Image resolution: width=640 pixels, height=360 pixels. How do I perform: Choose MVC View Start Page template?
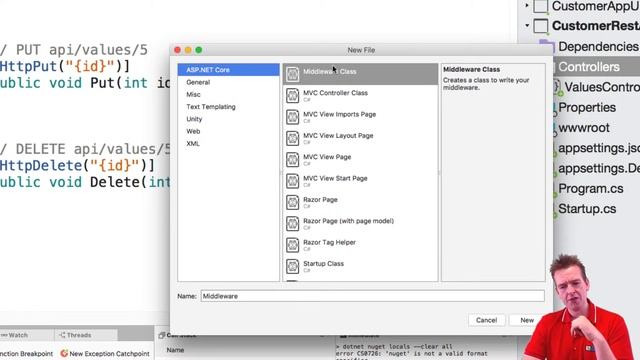click(335, 178)
